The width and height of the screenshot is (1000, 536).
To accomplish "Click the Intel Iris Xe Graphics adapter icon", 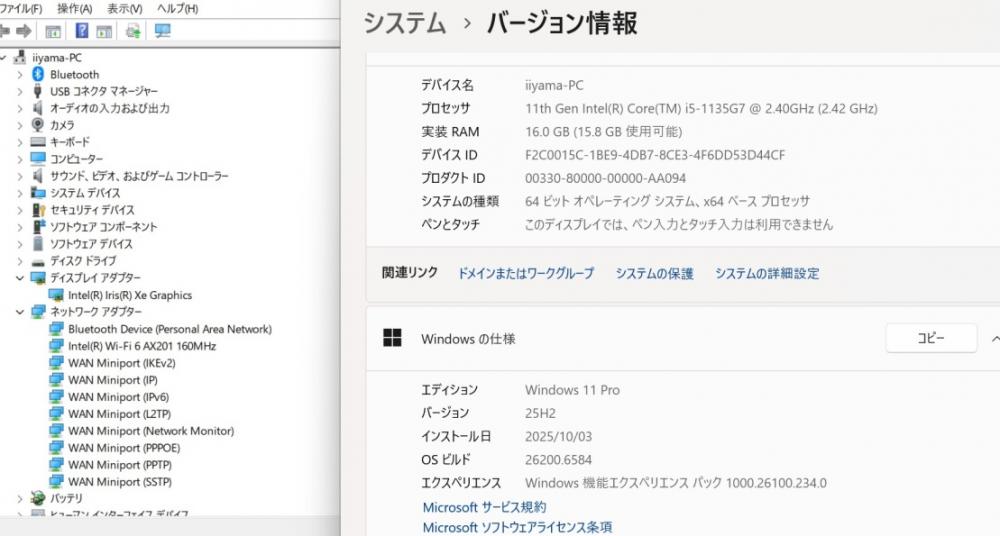I will 57,295.
